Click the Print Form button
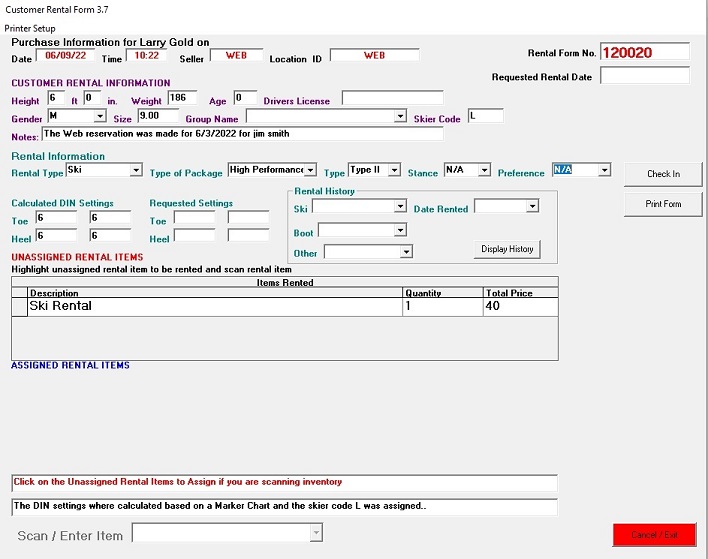Image resolution: width=708 pixels, height=559 pixels. tap(663, 204)
